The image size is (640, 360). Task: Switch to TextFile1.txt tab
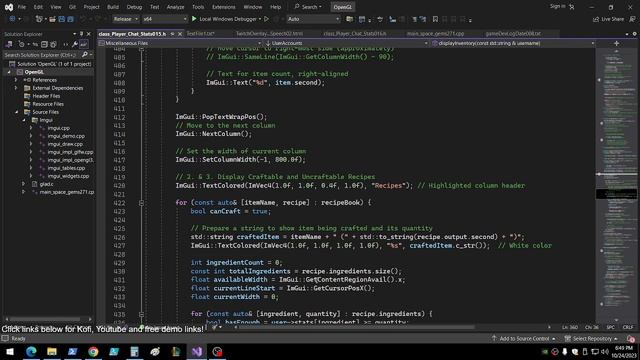(x=200, y=34)
